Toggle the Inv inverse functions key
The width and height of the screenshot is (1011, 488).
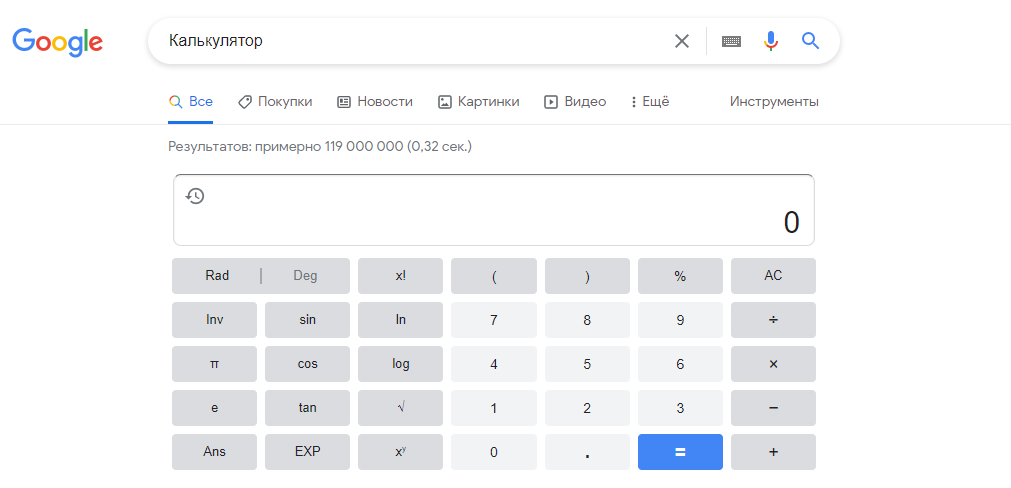tap(215, 320)
